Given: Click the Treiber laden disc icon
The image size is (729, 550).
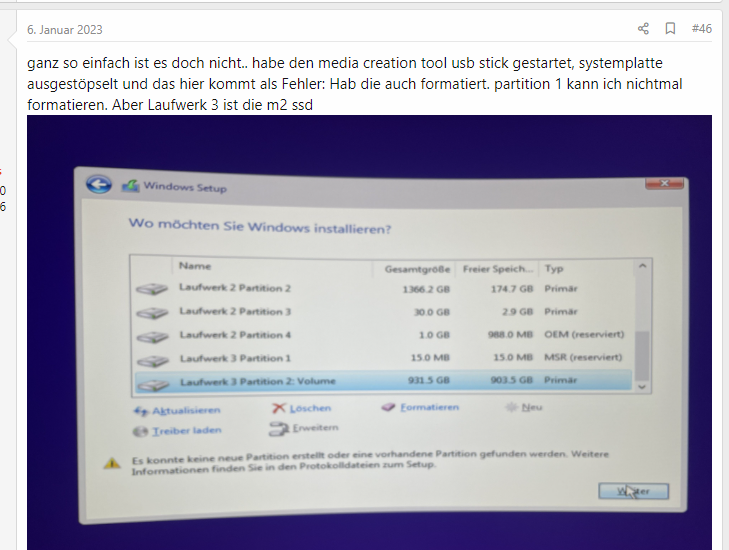Looking at the screenshot, I should coord(140,431).
